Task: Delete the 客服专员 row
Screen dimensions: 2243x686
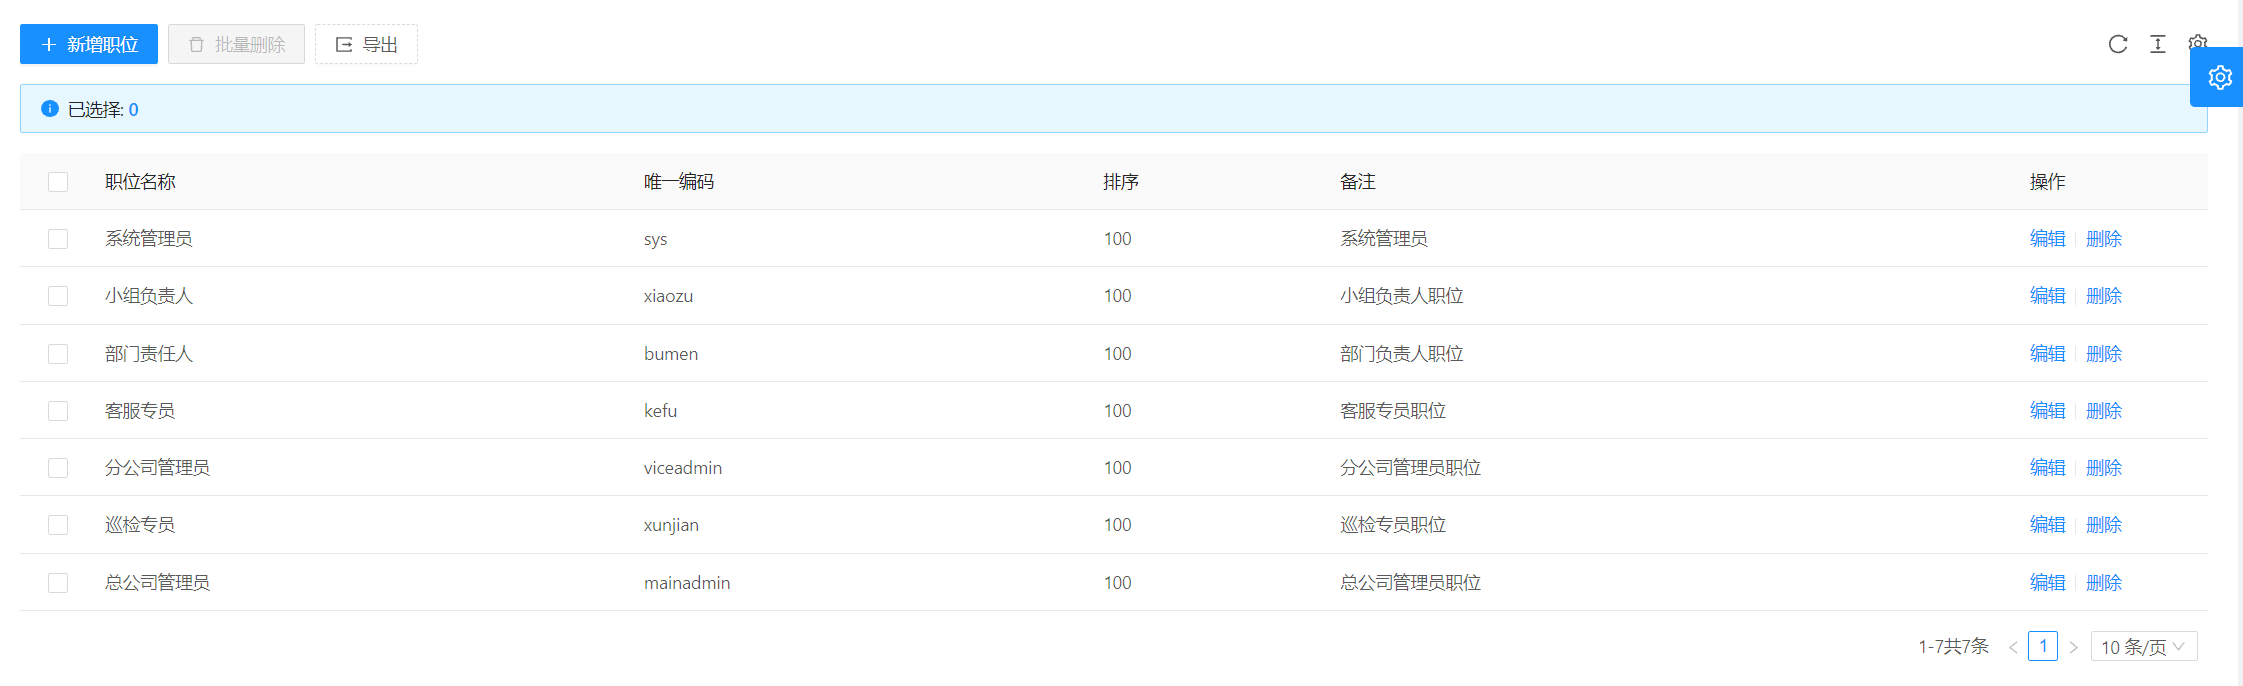Action: (x=2104, y=410)
